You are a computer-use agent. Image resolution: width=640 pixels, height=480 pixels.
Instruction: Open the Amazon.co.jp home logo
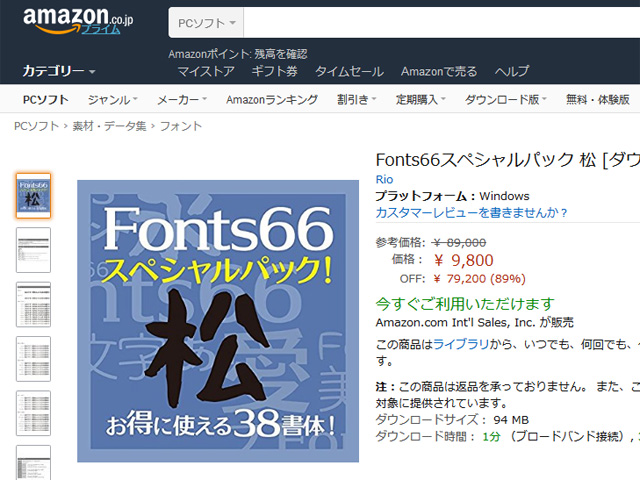click(x=78, y=20)
